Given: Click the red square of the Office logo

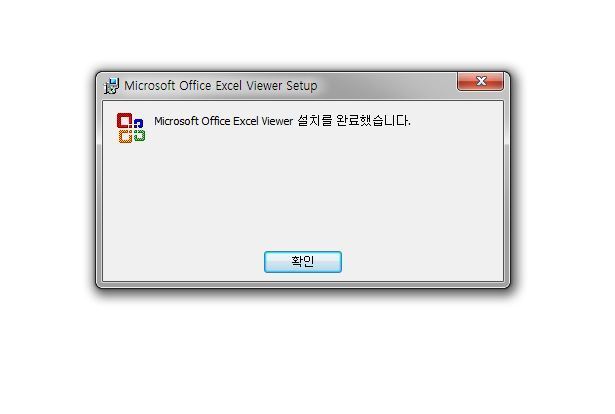Looking at the screenshot, I should [124, 120].
